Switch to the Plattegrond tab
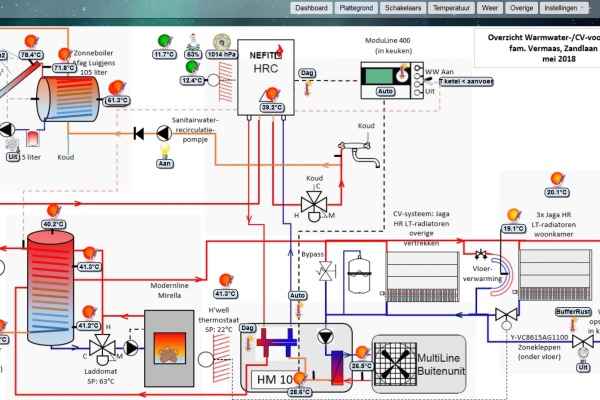The height and width of the screenshot is (400, 600). pyautogui.click(x=356, y=8)
